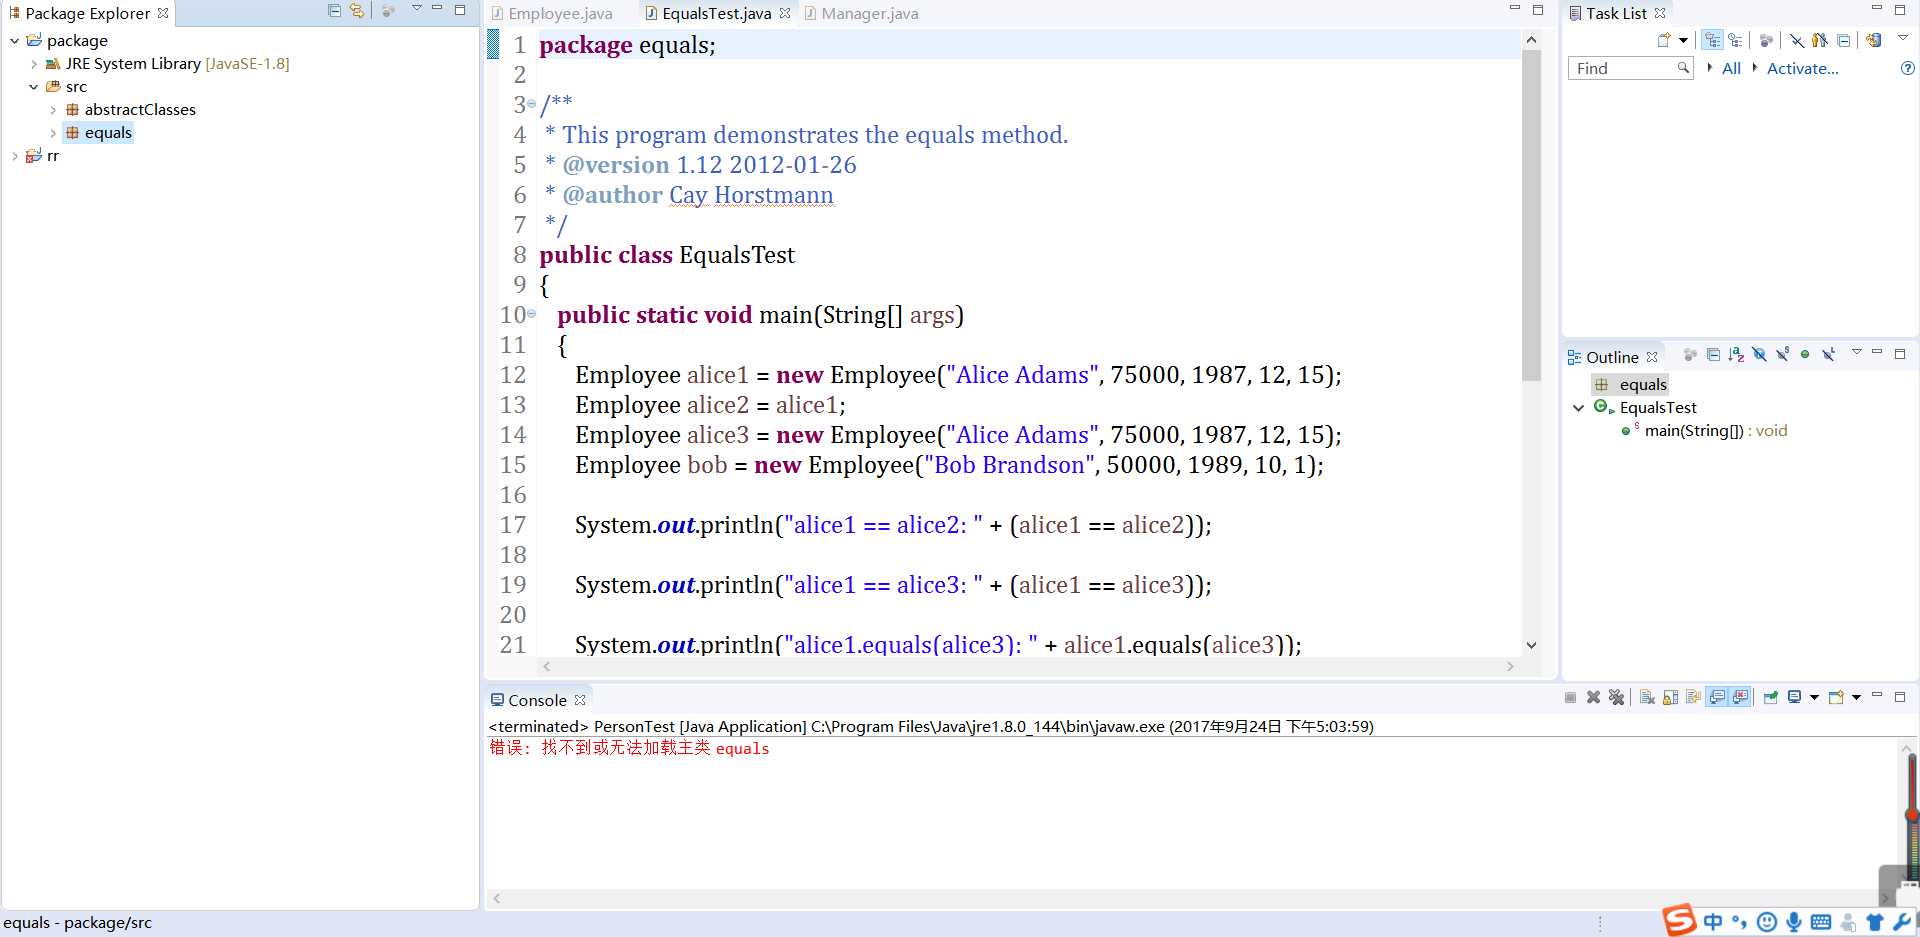Toggle Hide Static Members in Outline
Screen dimensions: 1920x937
1782,354
